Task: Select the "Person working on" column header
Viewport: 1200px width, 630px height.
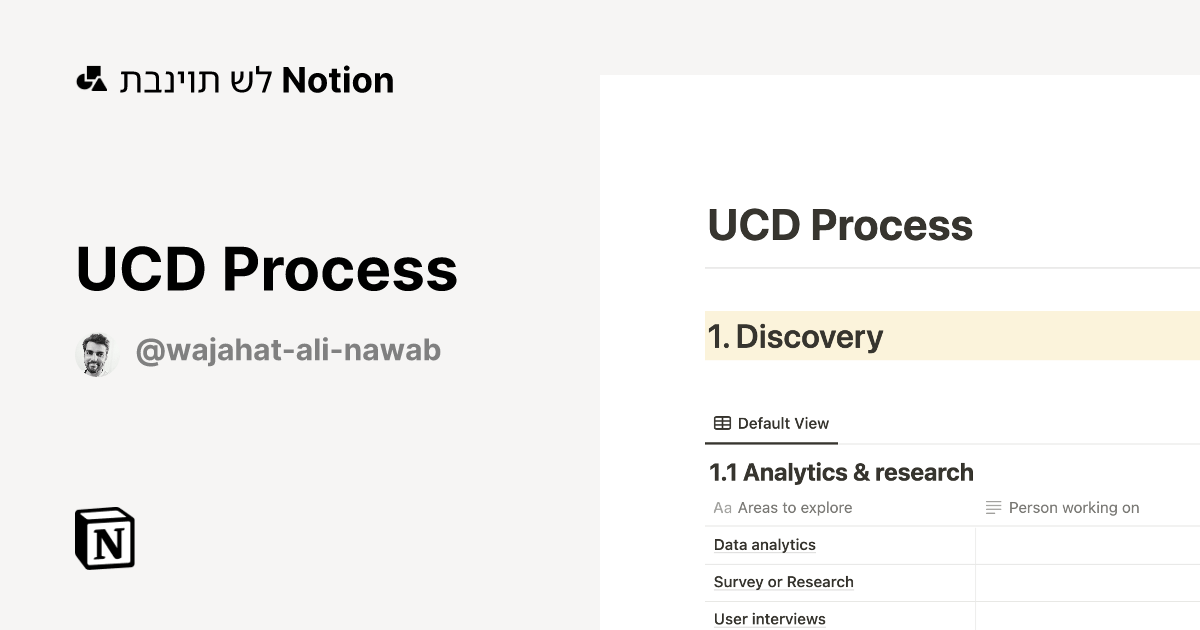Action: (1074, 507)
